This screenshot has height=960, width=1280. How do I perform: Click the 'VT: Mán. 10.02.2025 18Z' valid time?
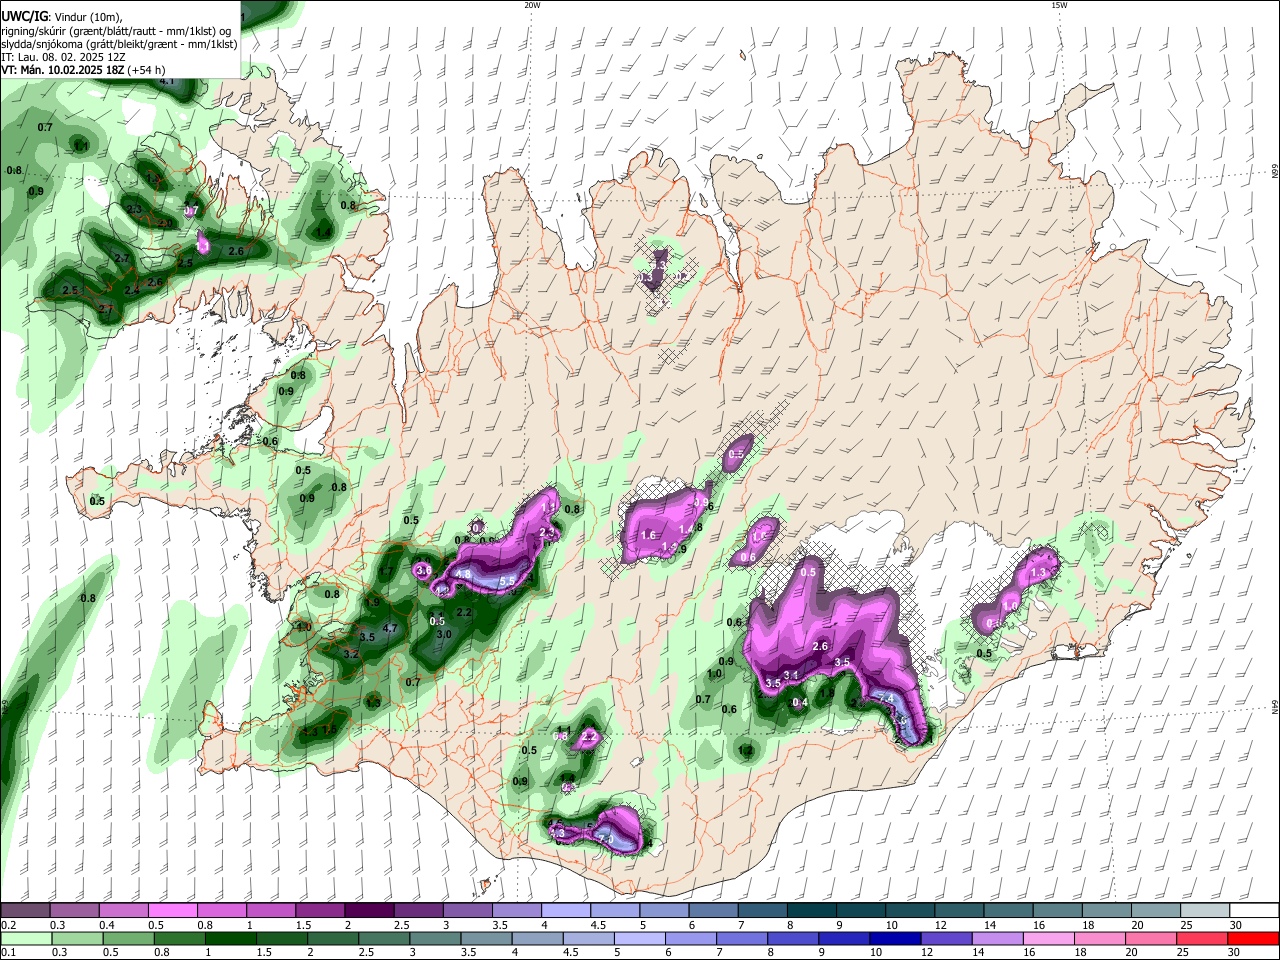[x=62, y=70]
